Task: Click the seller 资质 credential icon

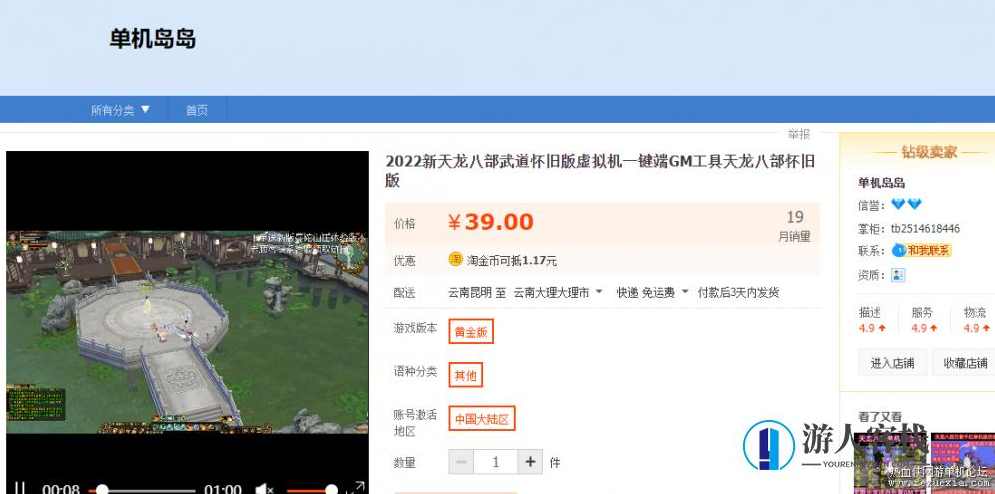Action: pyautogui.click(x=898, y=275)
